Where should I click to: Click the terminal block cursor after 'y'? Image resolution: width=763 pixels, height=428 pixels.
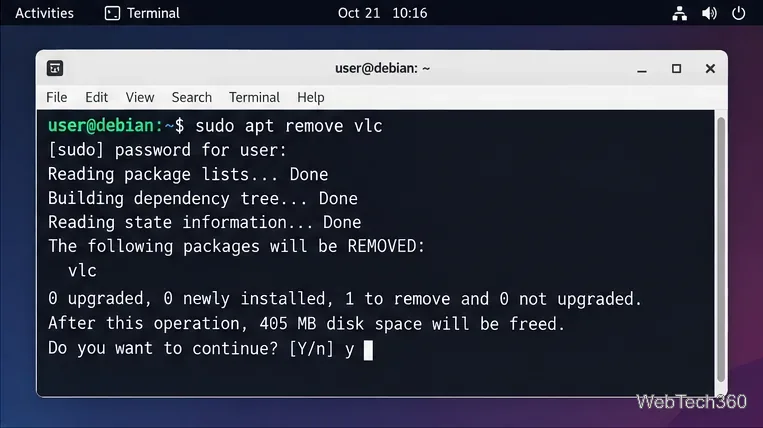(x=368, y=350)
